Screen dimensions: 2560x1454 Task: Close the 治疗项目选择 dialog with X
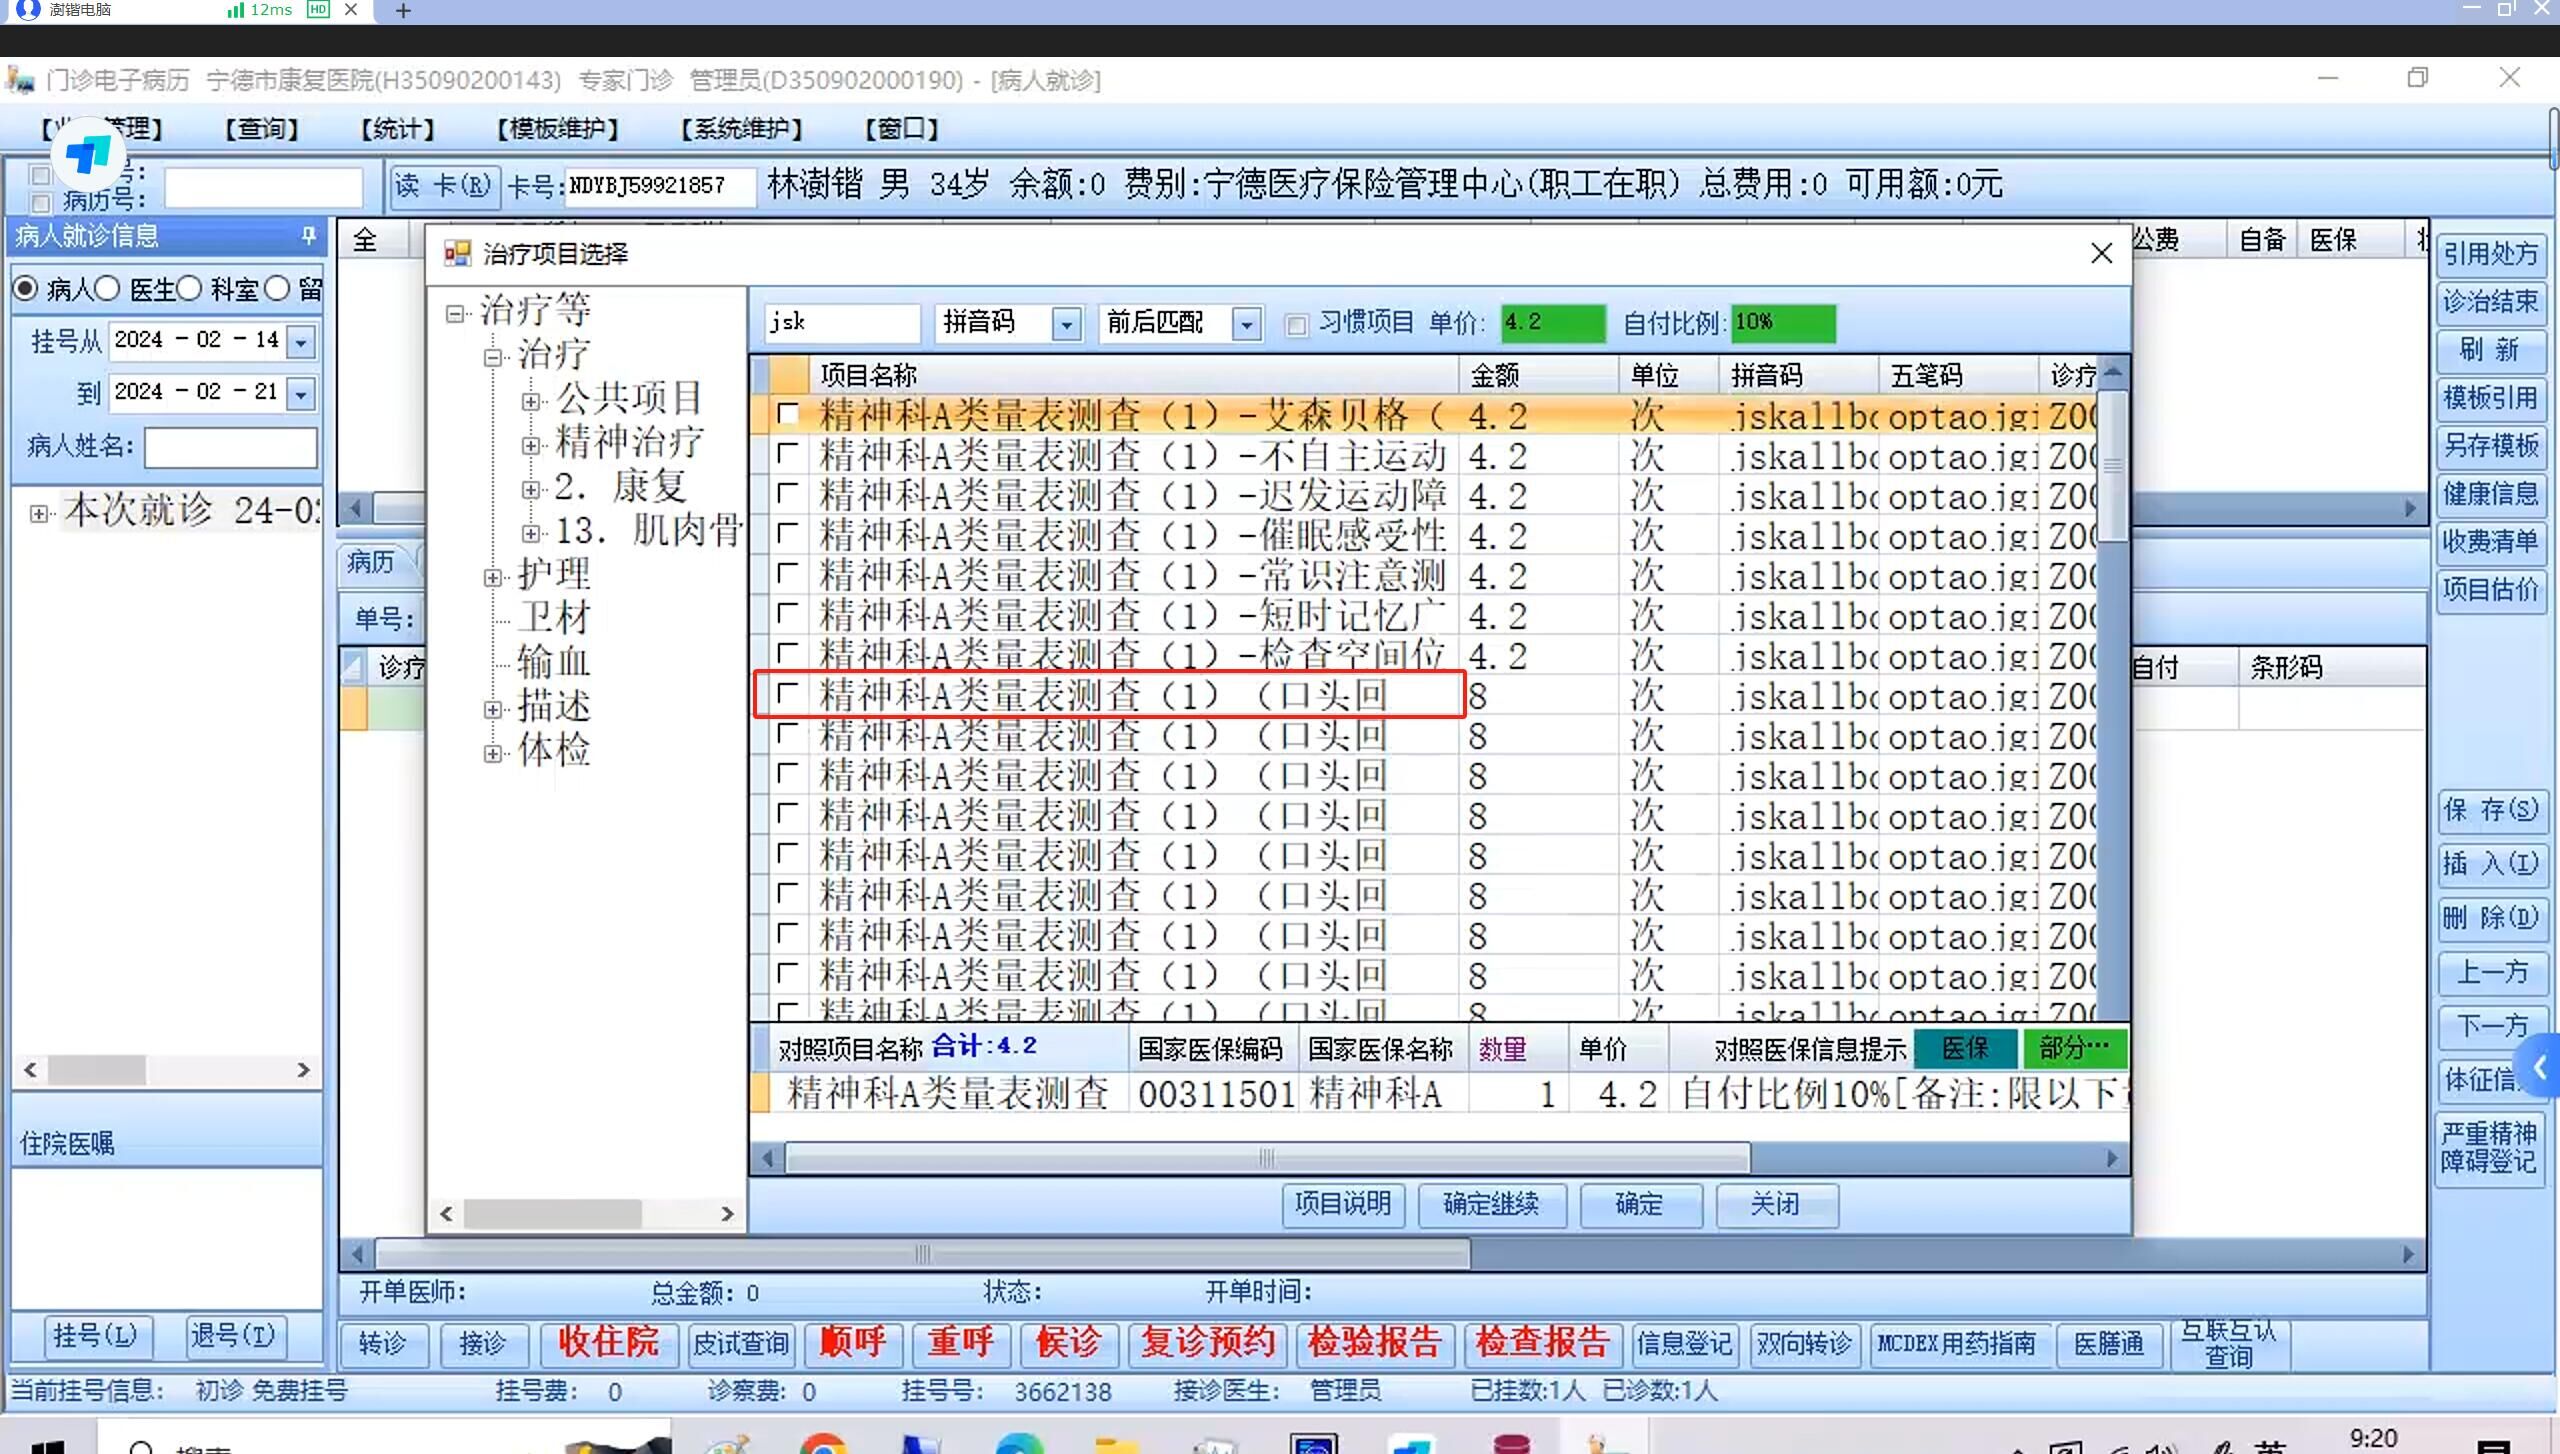[x=2101, y=253]
